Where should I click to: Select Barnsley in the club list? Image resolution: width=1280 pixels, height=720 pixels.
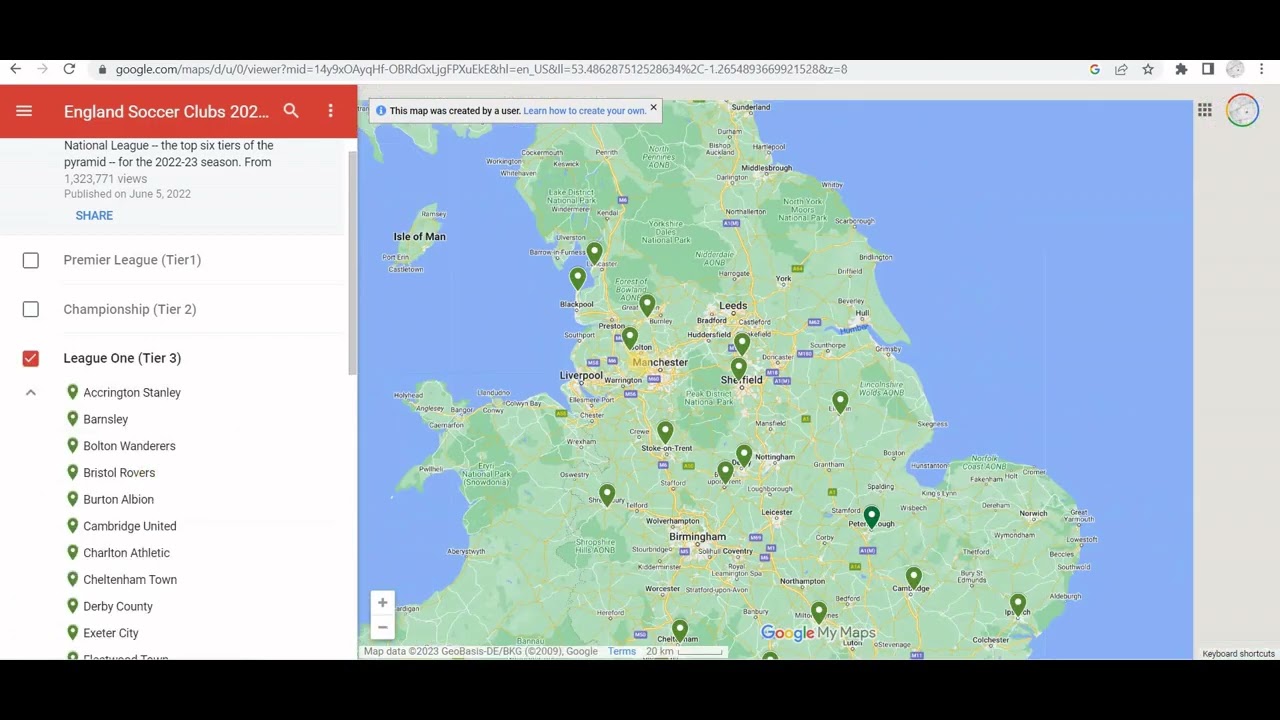[x=106, y=420]
